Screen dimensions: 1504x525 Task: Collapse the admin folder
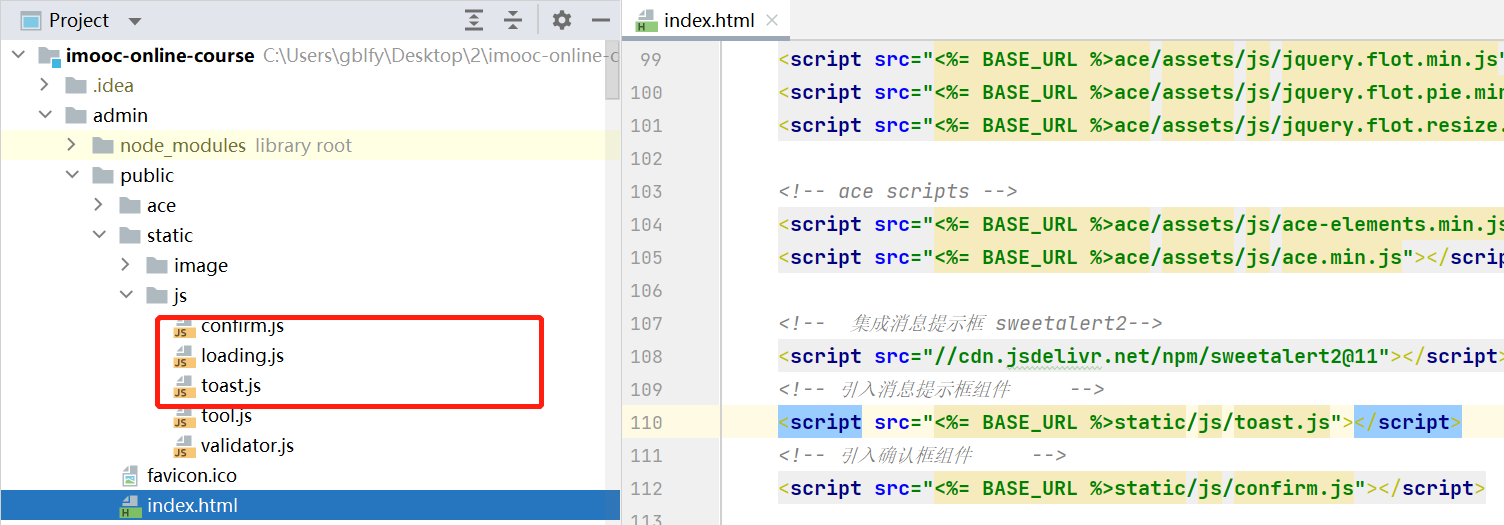44,115
